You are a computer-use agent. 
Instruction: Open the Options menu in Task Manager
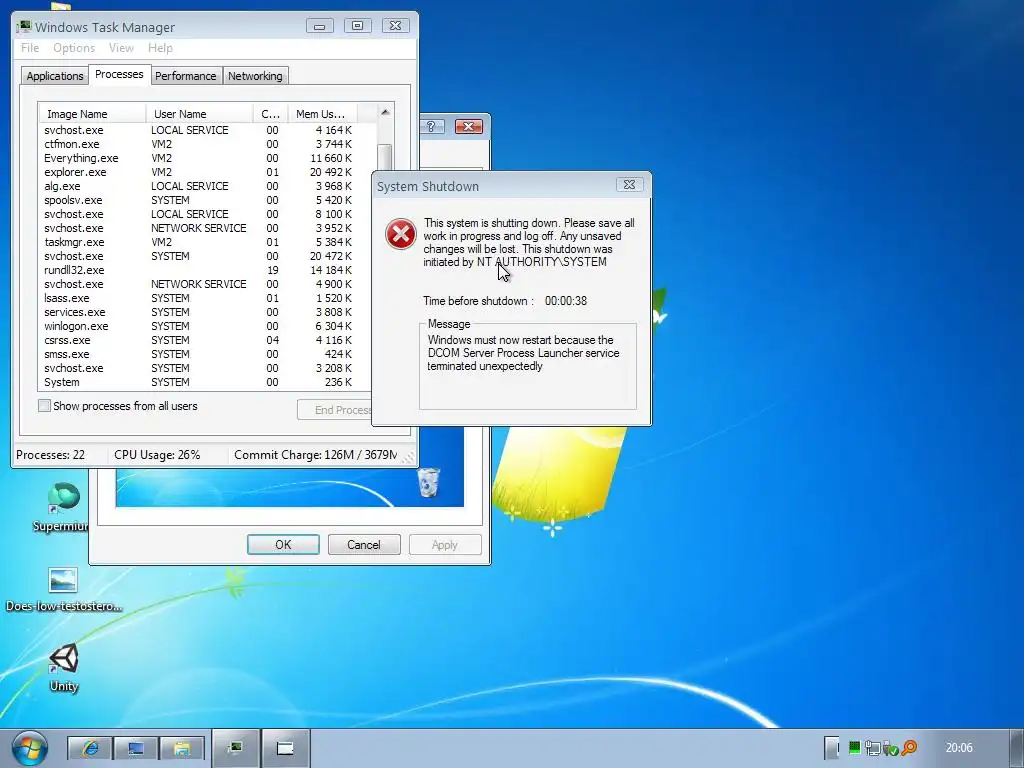[x=74, y=48]
